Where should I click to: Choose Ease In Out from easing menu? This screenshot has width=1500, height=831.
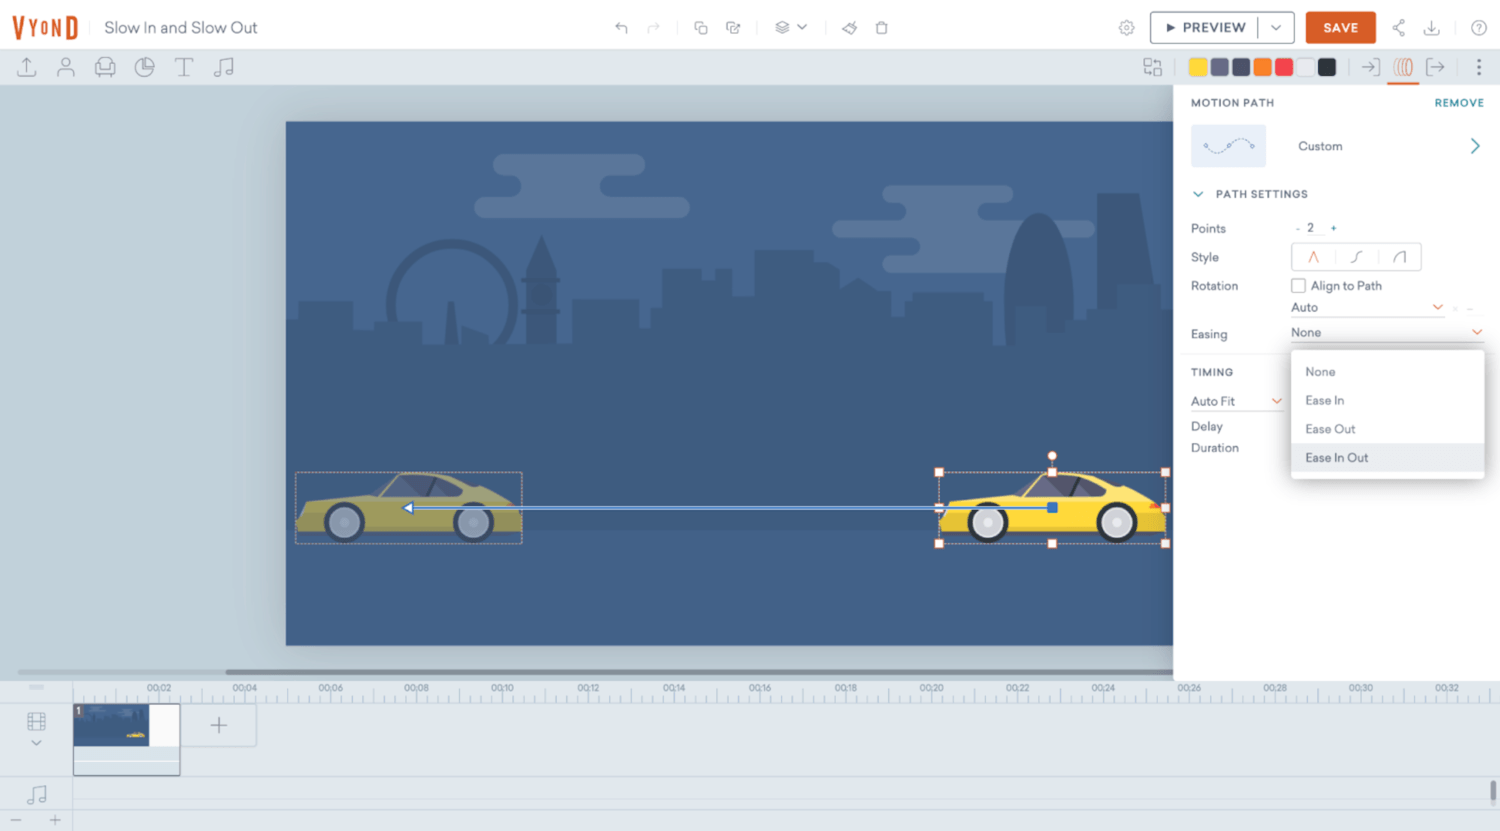(1336, 458)
